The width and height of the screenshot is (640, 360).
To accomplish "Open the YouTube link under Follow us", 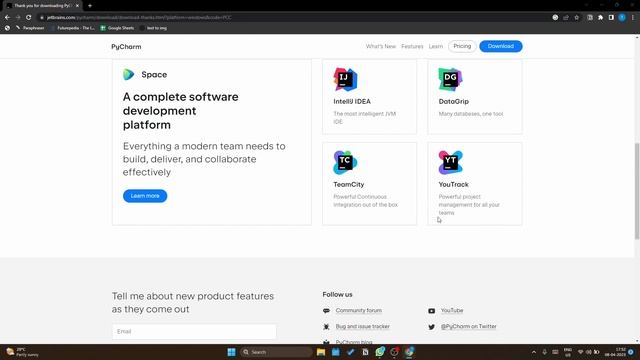I will click(452, 311).
